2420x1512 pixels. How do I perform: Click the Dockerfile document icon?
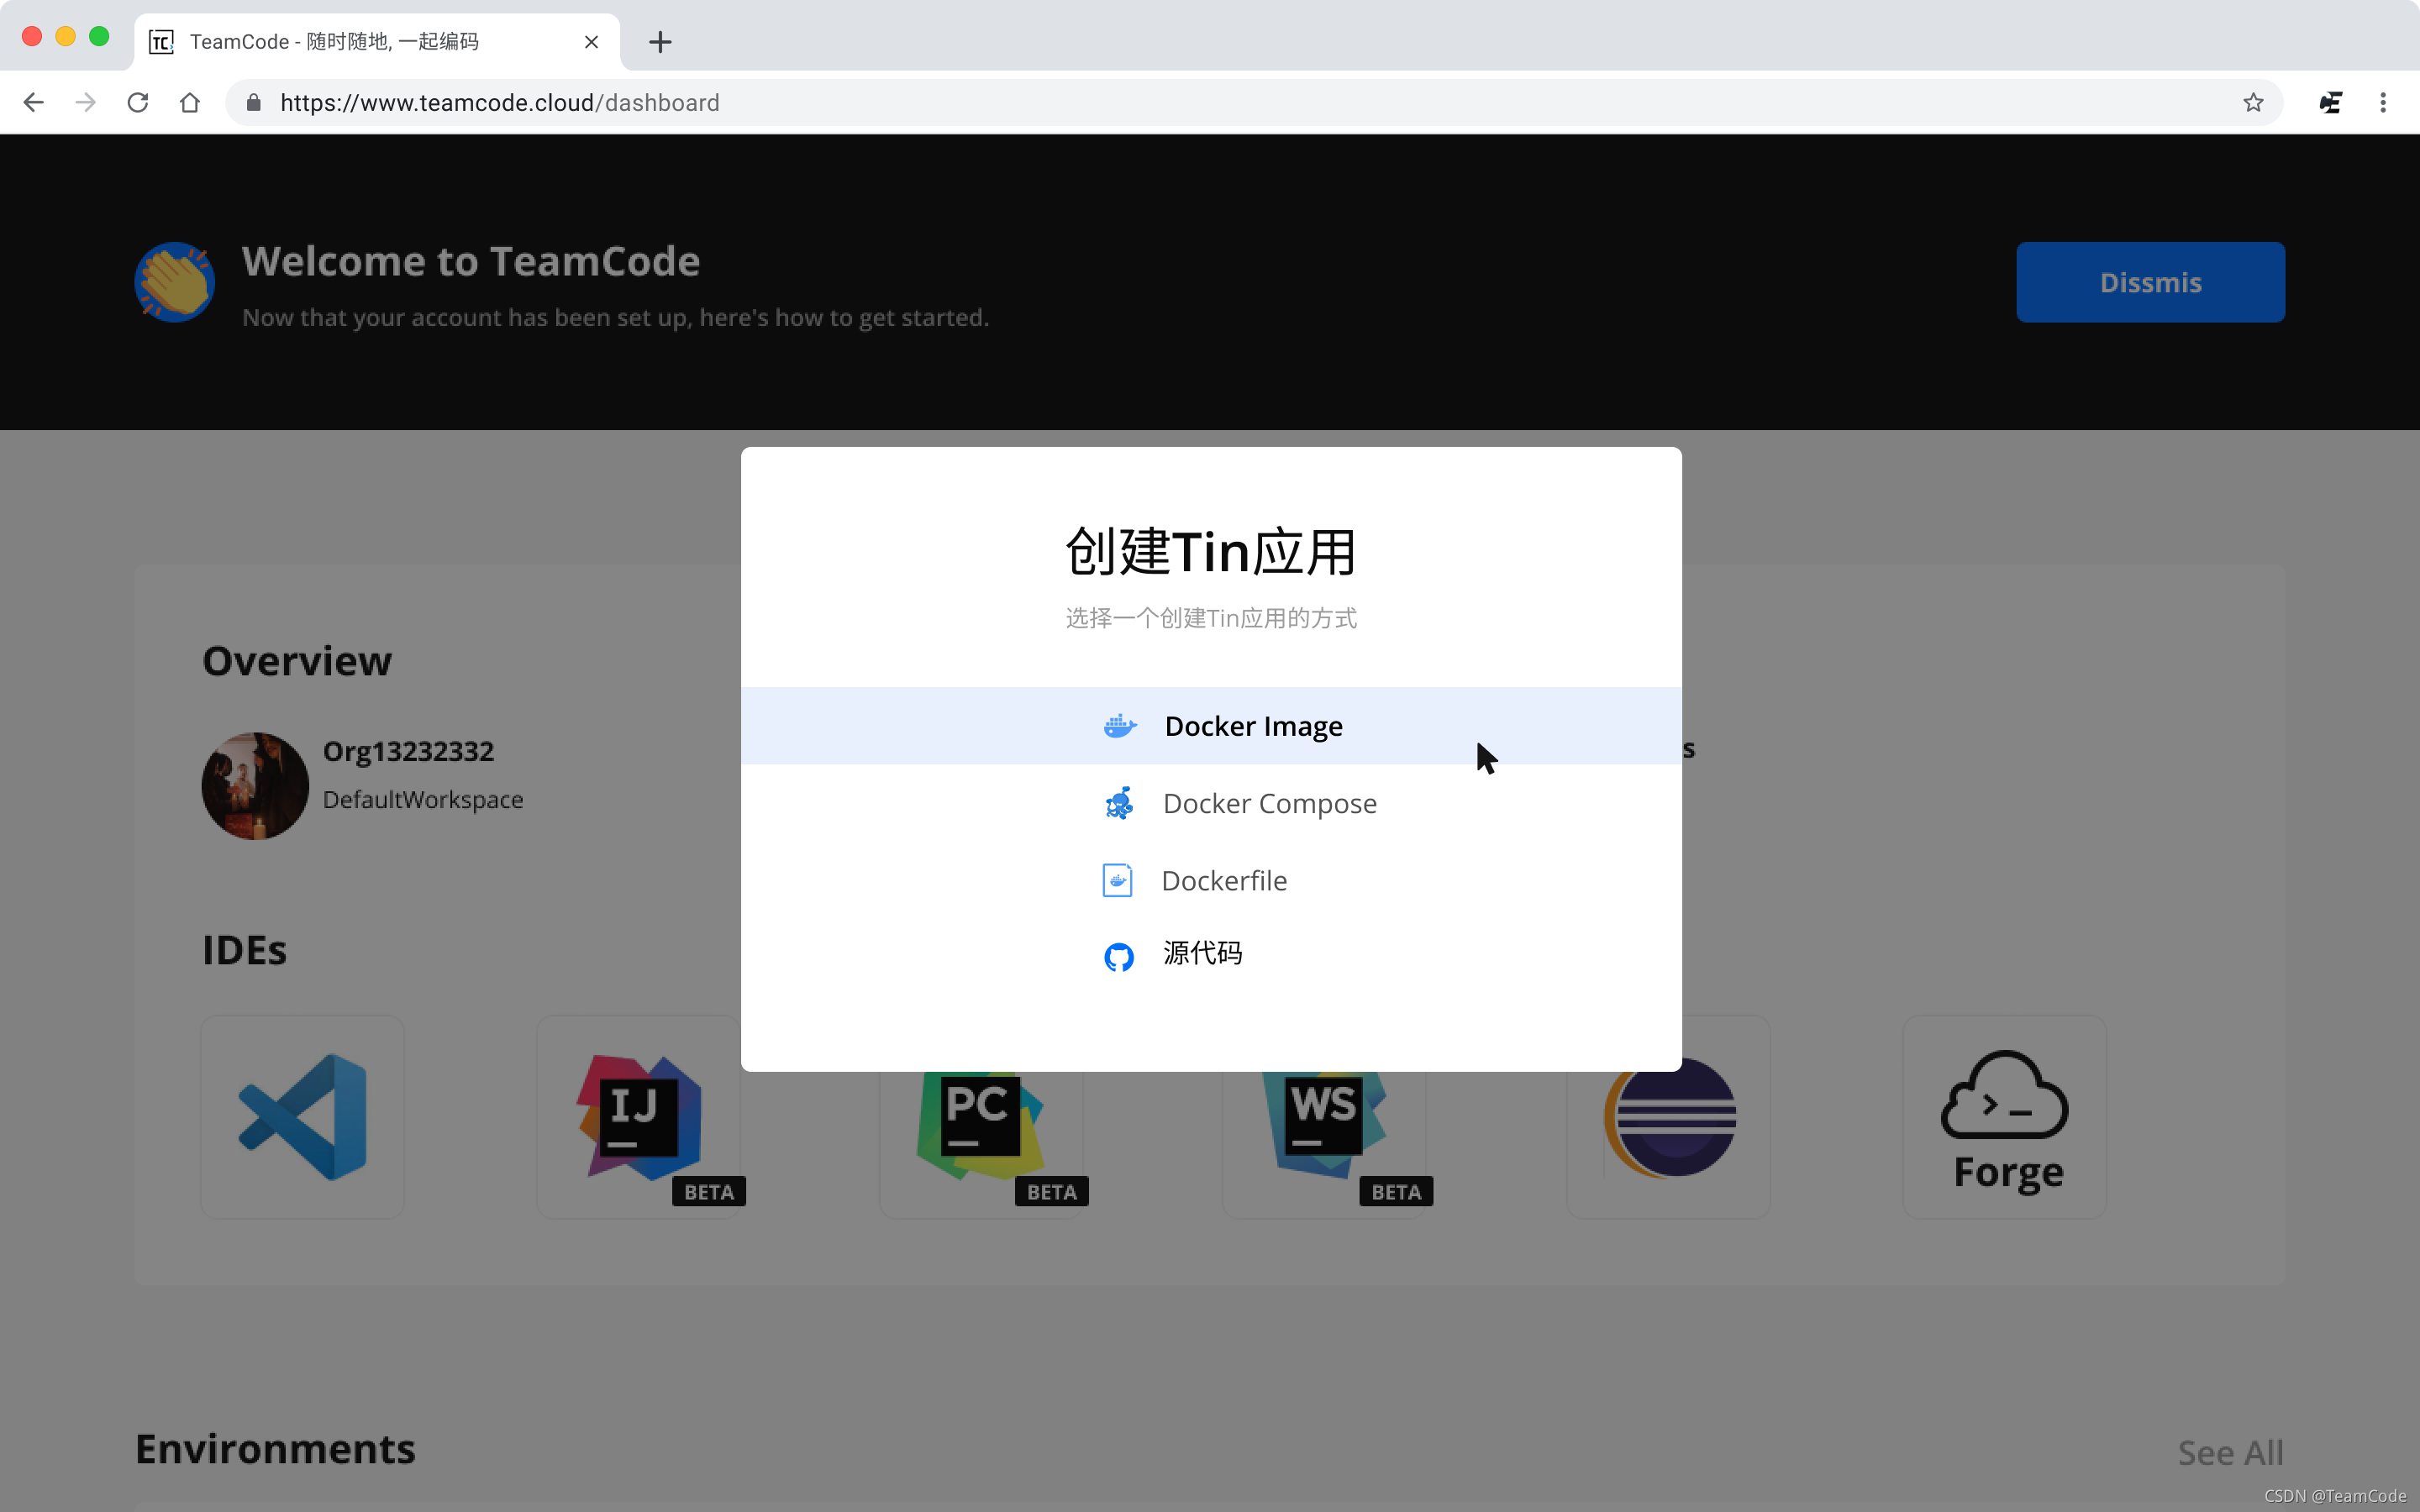point(1117,880)
